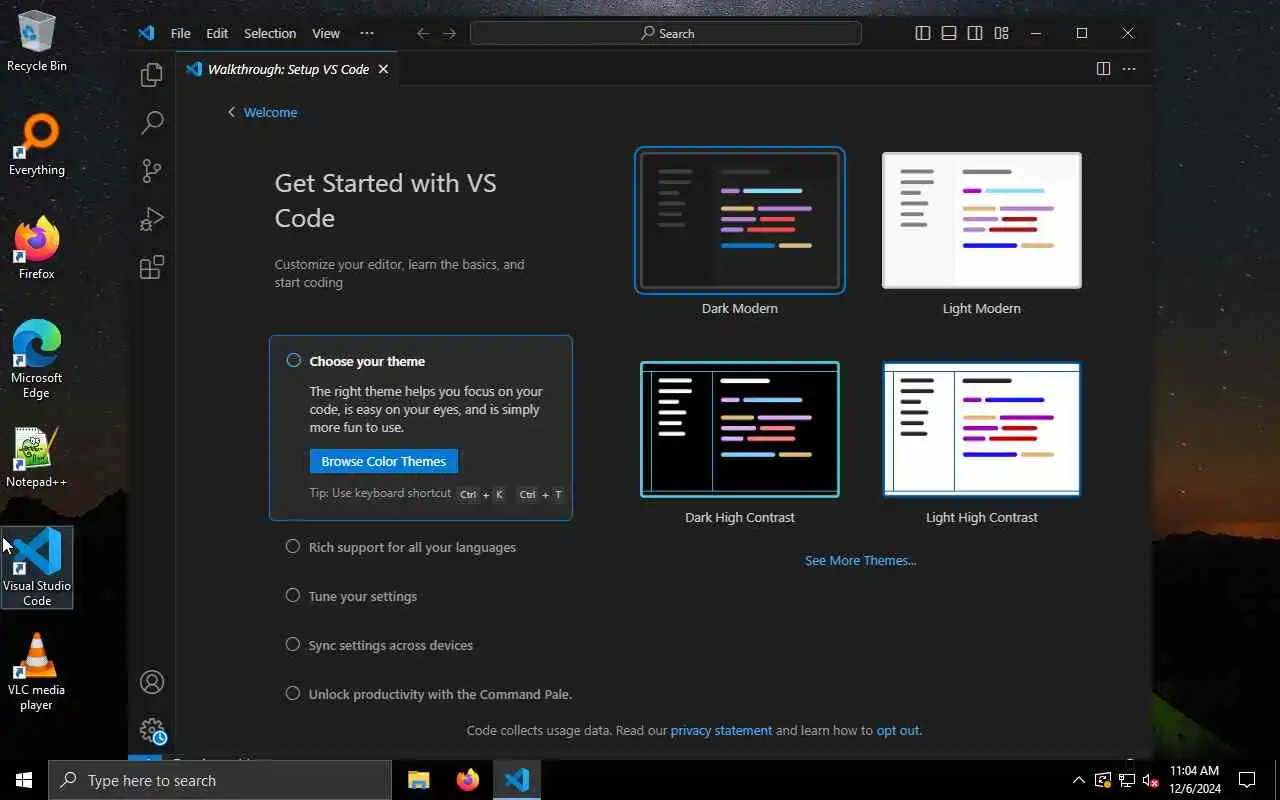Open the Run and Debug view
1280x800 pixels.
click(152, 219)
